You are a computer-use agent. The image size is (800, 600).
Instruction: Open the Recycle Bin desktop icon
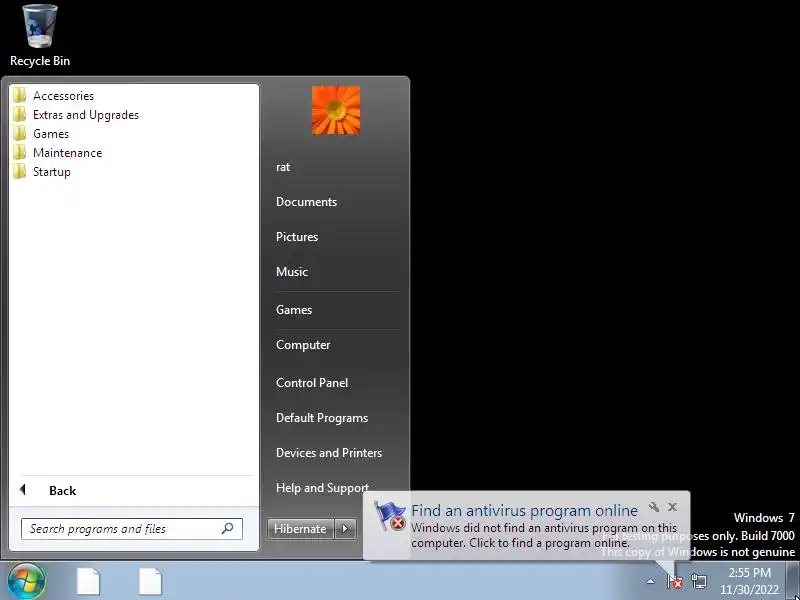click(40, 36)
